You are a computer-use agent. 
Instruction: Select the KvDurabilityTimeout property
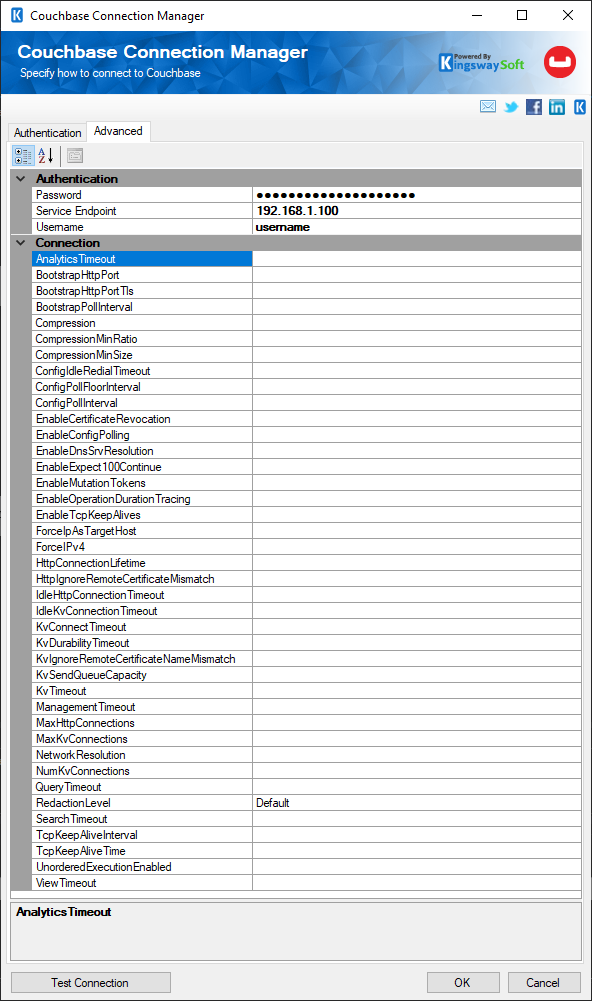(x=142, y=643)
